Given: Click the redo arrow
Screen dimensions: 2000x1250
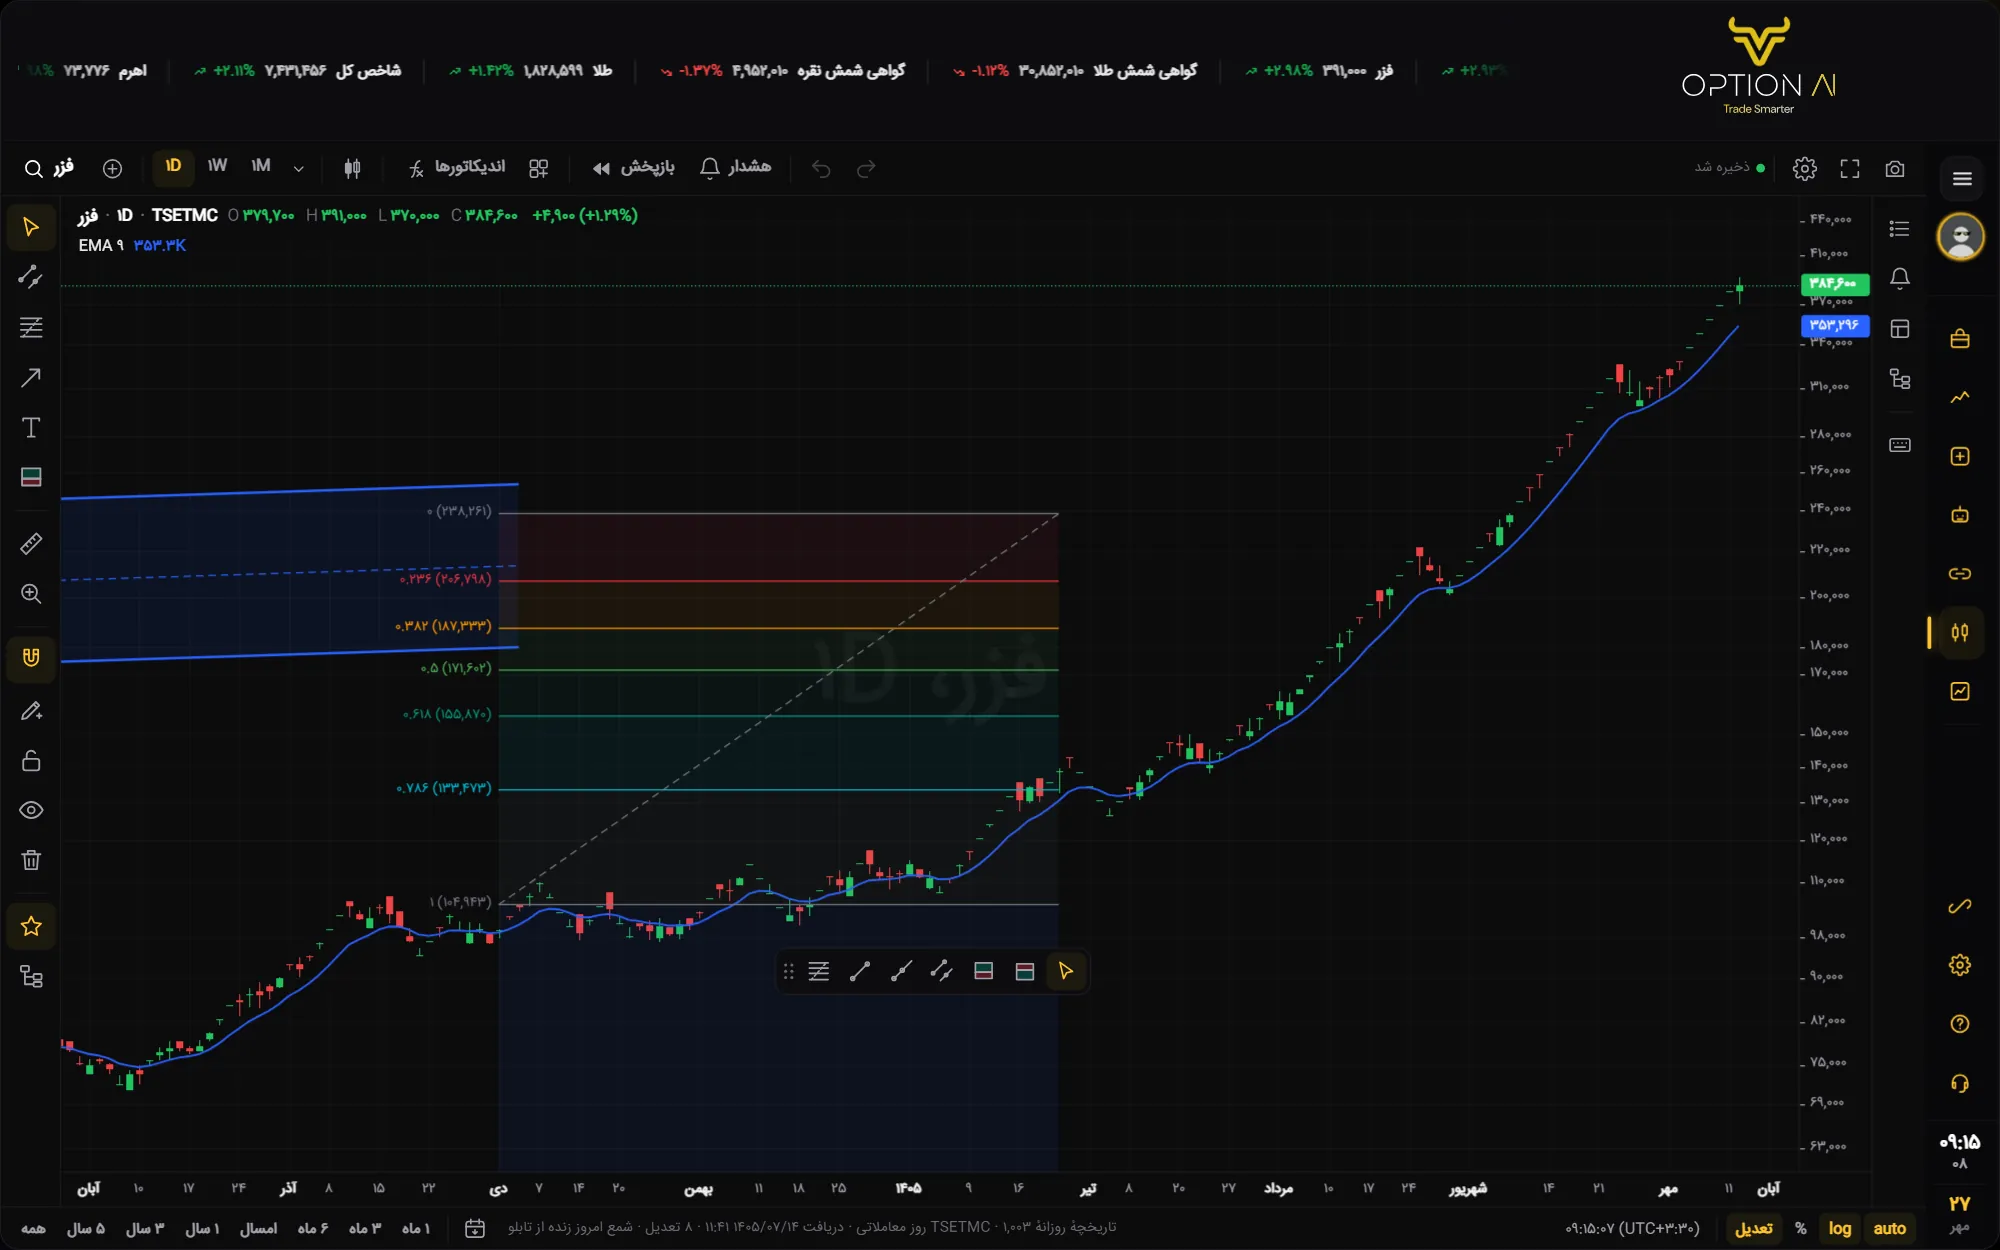Looking at the screenshot, I should 867,168.
